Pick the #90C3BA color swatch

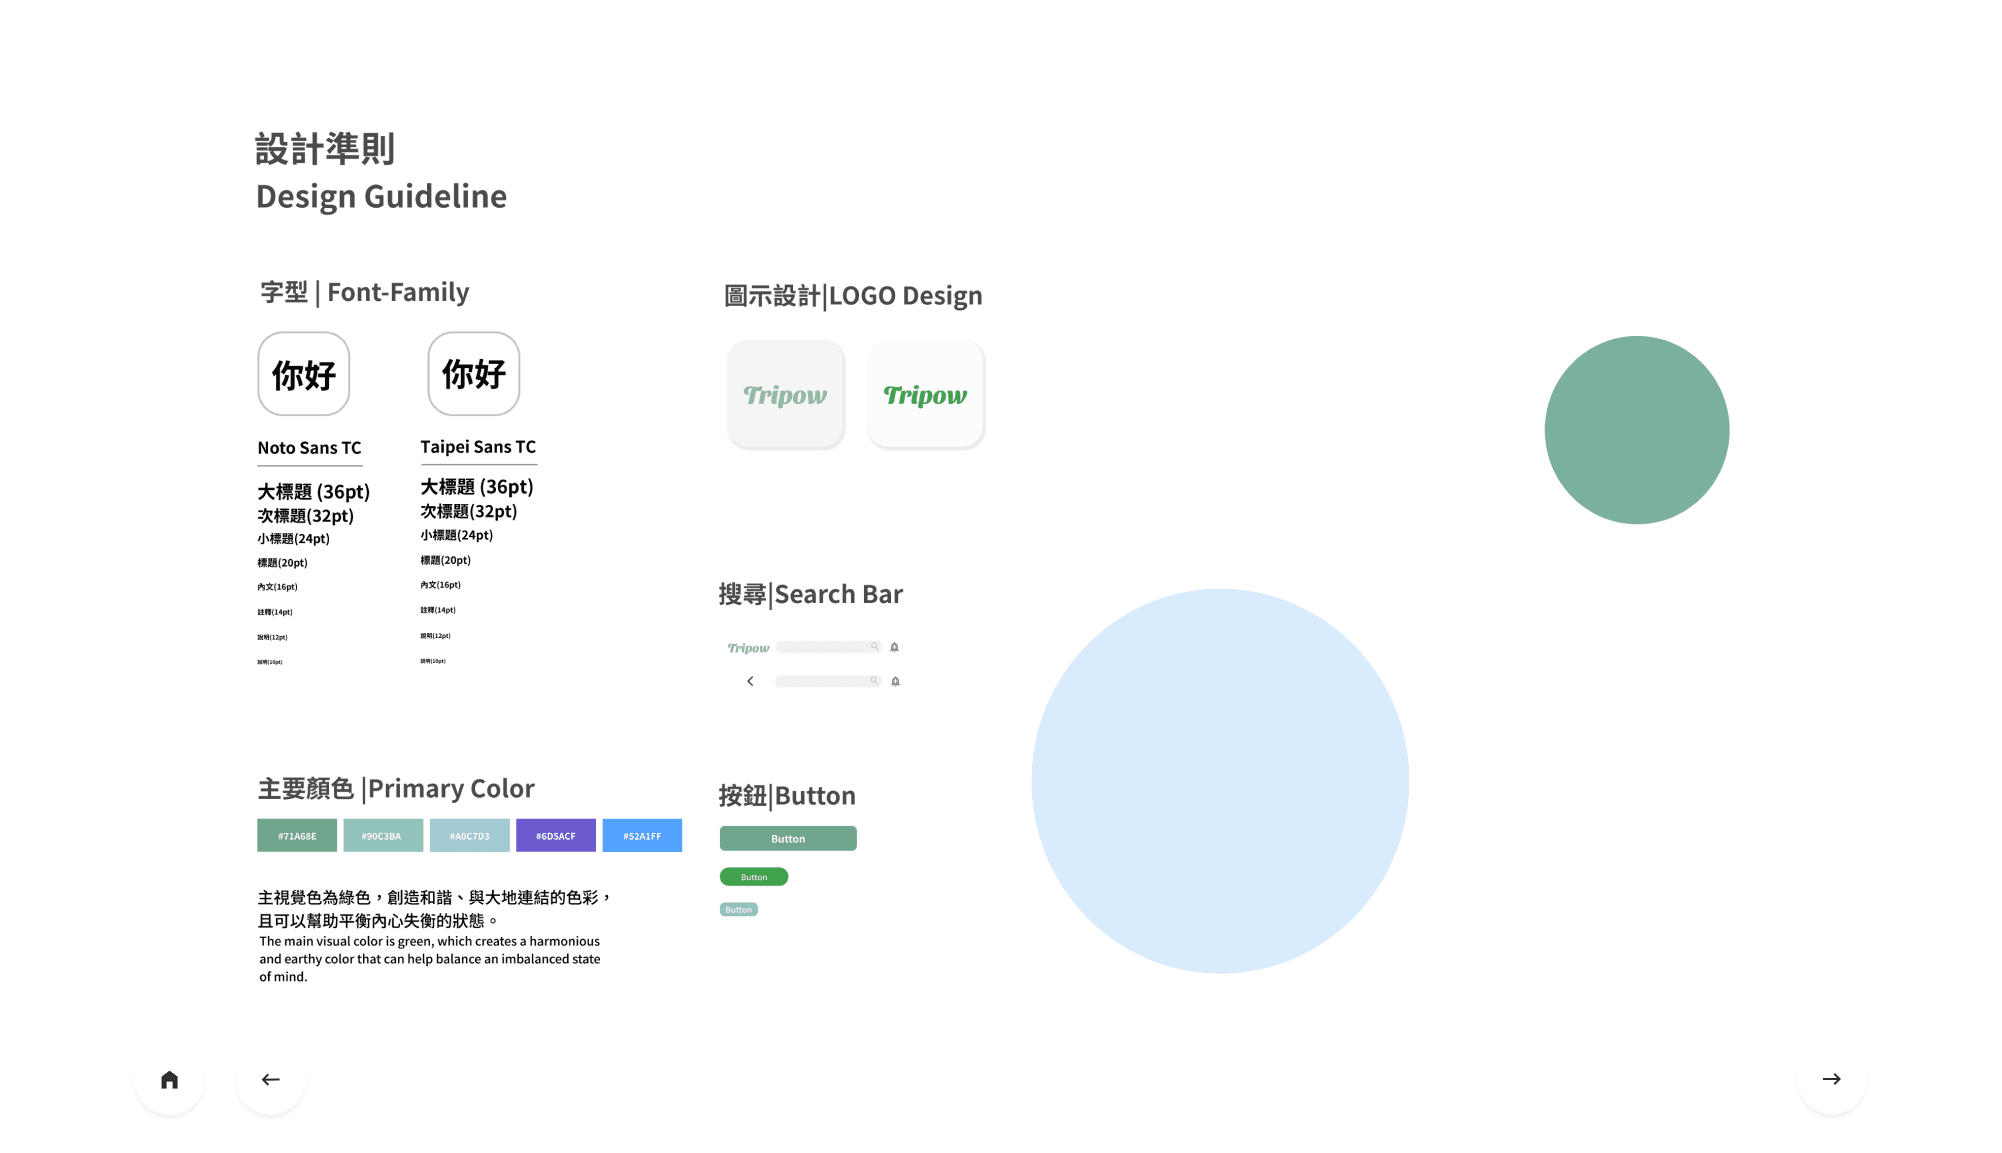click(383, 835)
